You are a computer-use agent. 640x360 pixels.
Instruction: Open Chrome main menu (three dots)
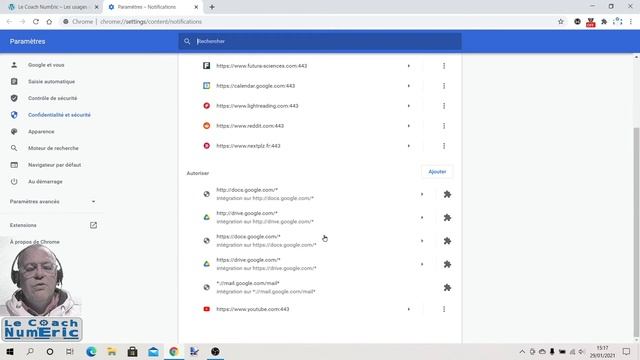631,22
